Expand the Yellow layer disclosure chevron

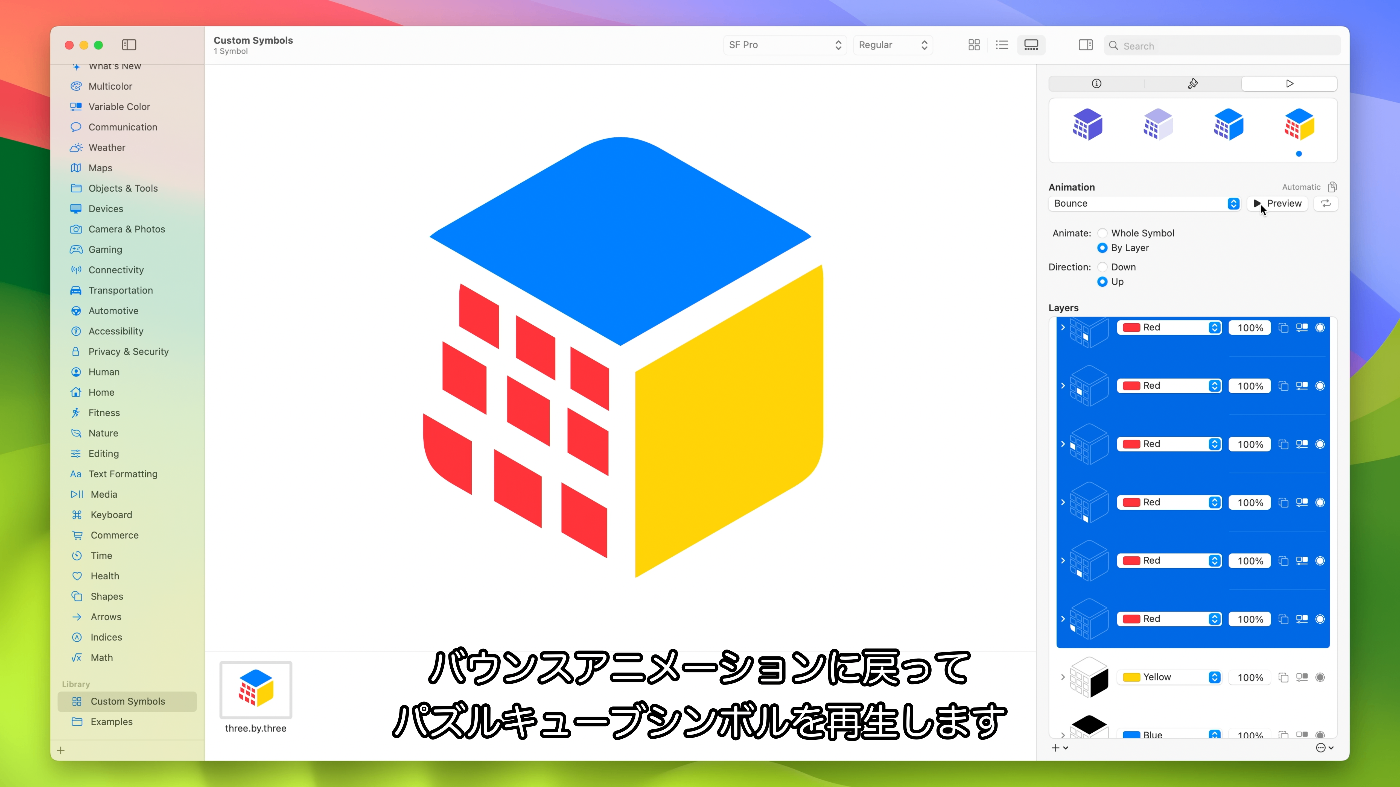(x=1062, y=677)
